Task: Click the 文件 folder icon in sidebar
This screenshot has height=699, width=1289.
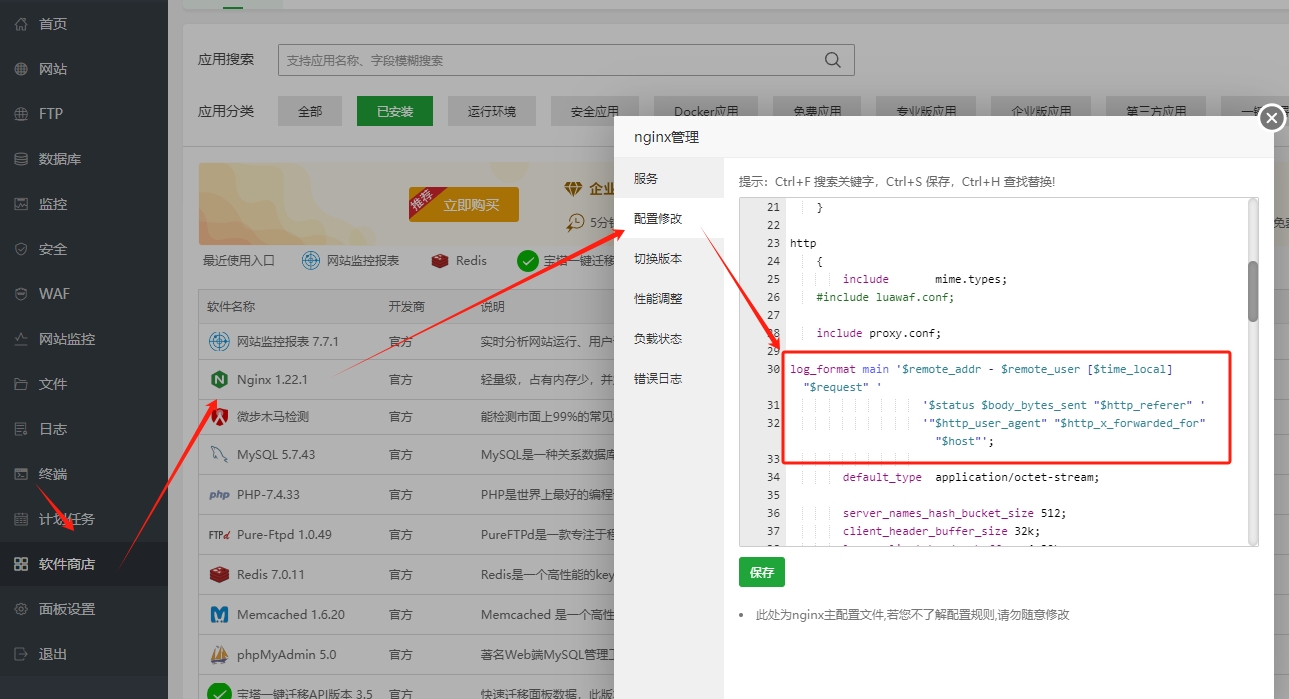Action: pos(21,384)
